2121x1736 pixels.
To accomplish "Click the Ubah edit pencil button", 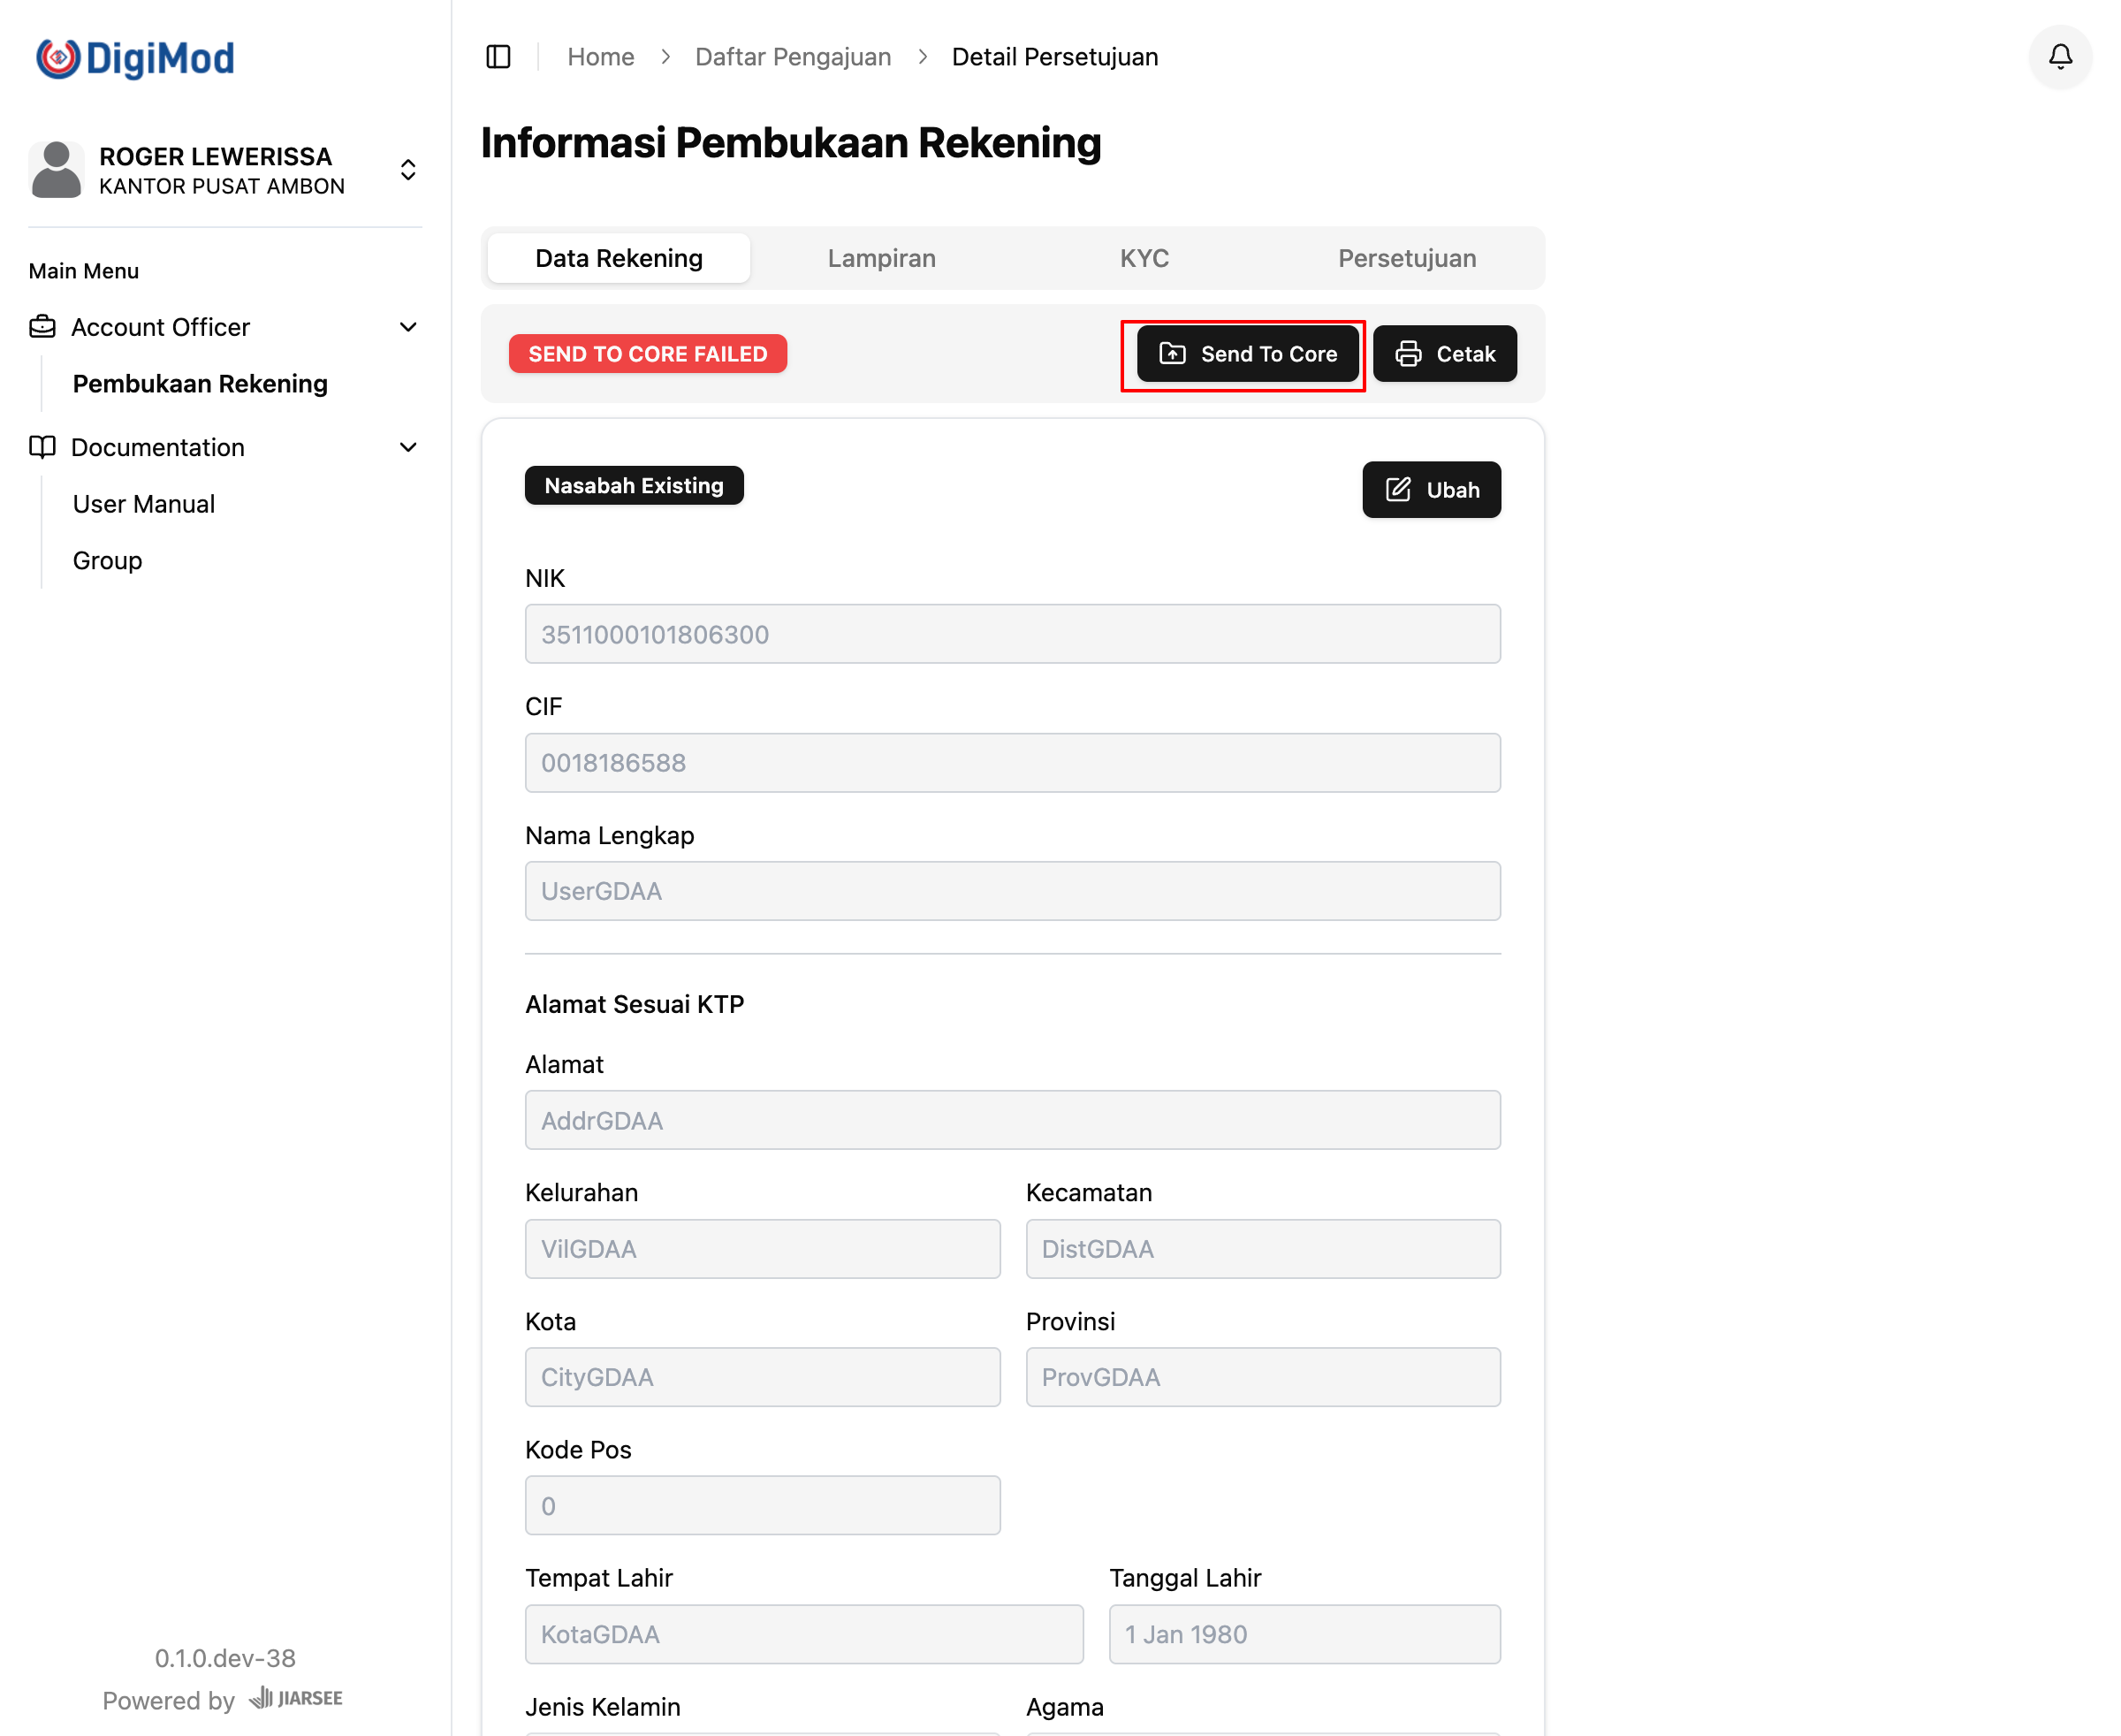I will 1431,490.
